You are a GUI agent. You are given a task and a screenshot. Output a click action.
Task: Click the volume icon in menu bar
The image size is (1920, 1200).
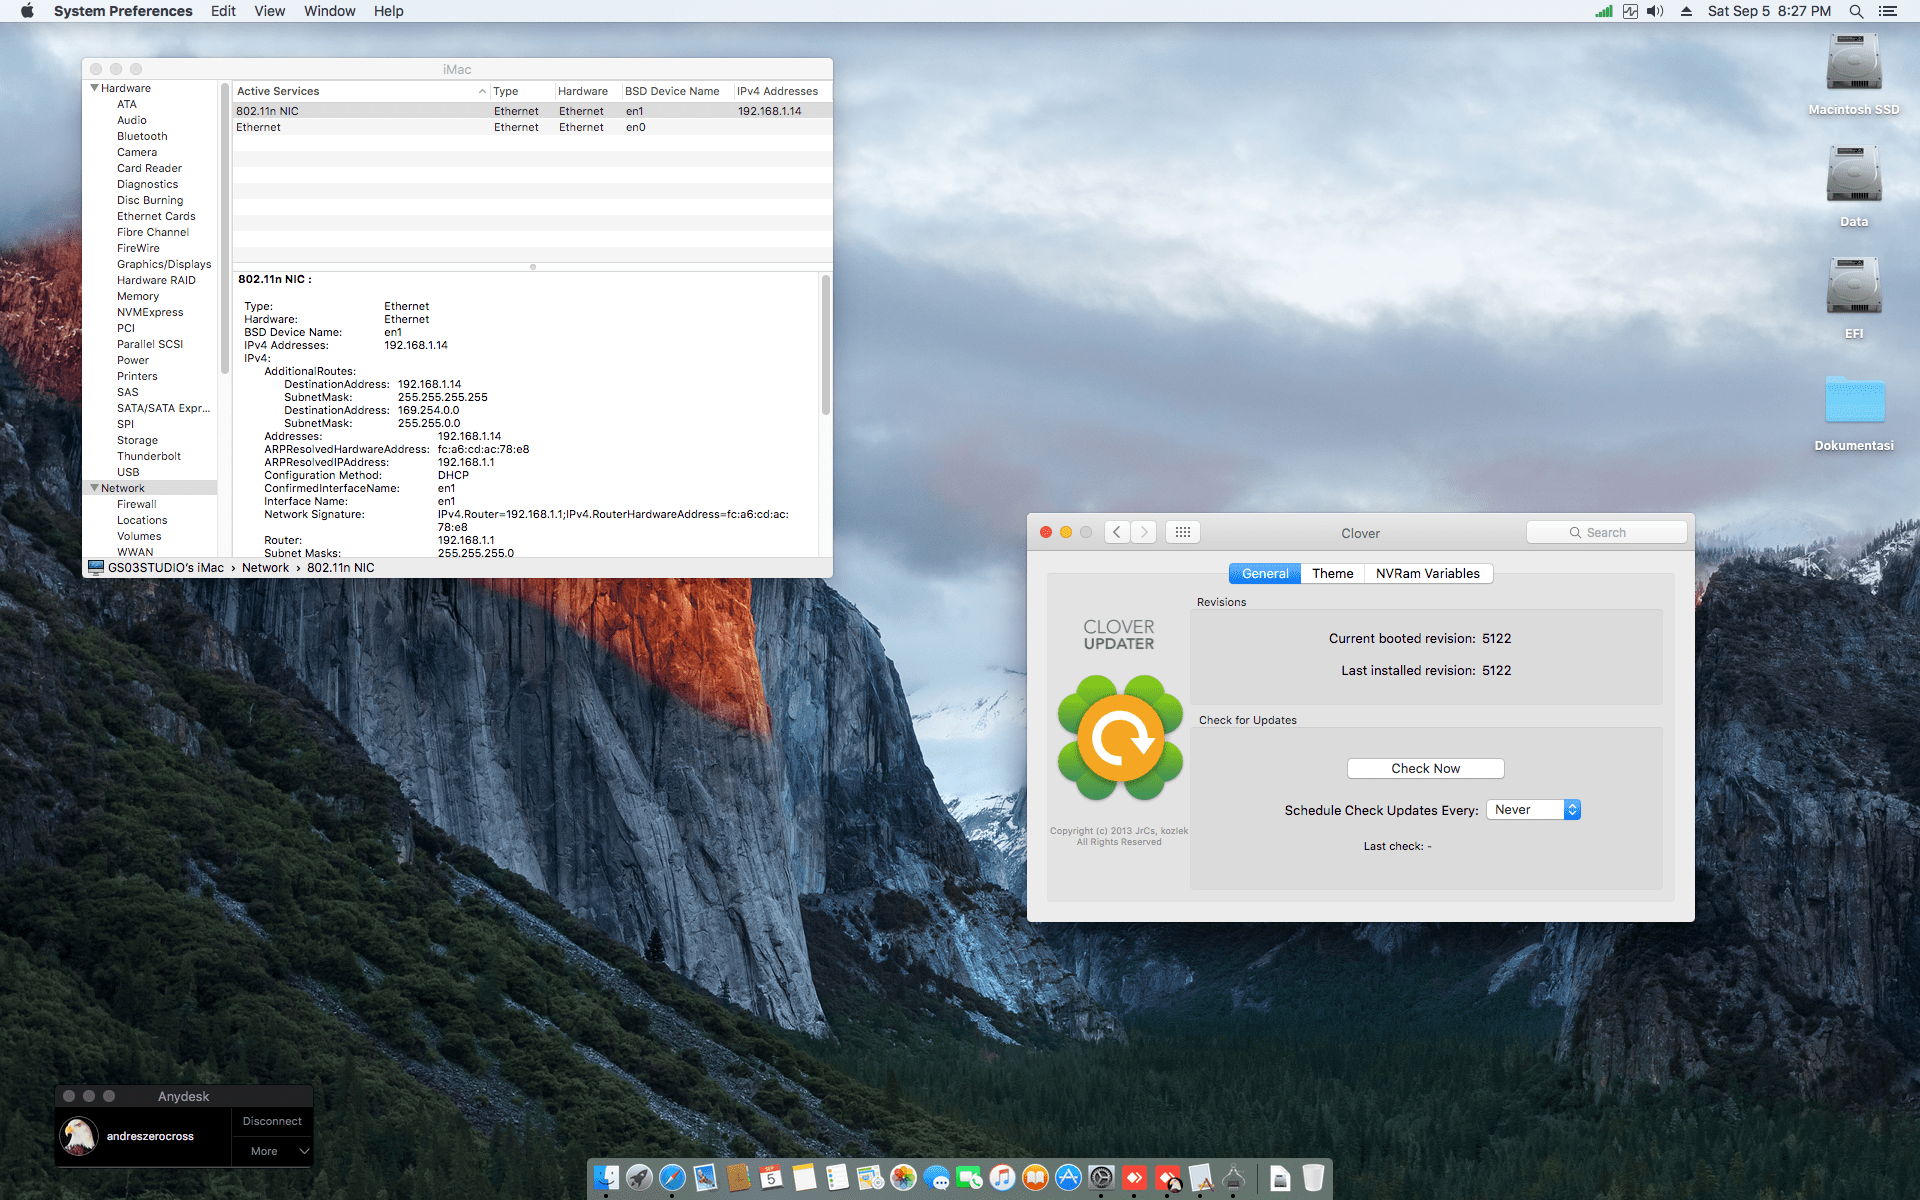tap(1656, 11)
